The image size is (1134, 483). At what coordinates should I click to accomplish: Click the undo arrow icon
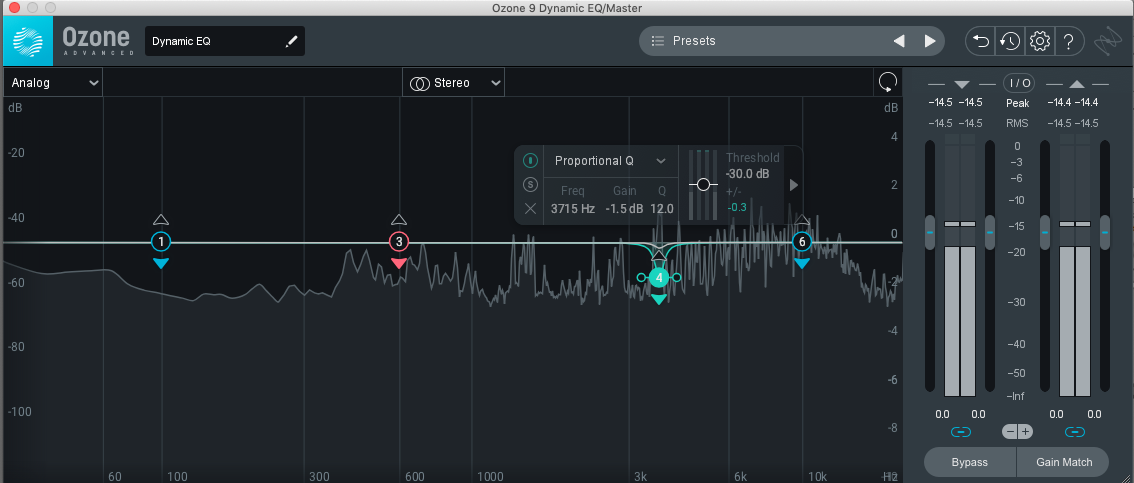point(981,41)
